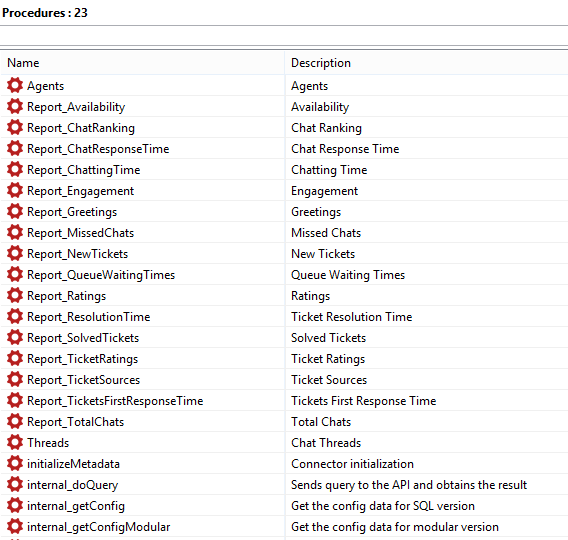This screenshot has height=540, width=568.
Task: Click the Report_MissedChats gear icon
Action: [15, 233]
